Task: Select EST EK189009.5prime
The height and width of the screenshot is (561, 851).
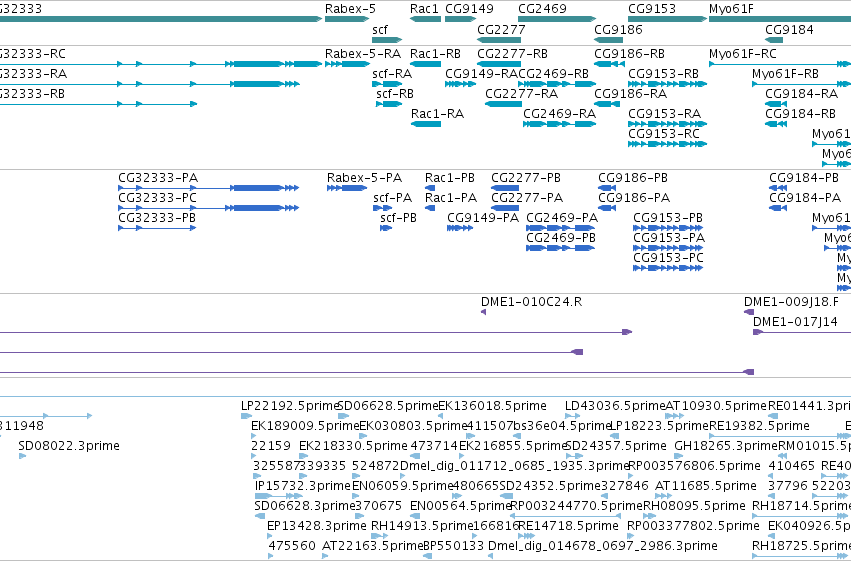Action: click(x=253, y=436)
